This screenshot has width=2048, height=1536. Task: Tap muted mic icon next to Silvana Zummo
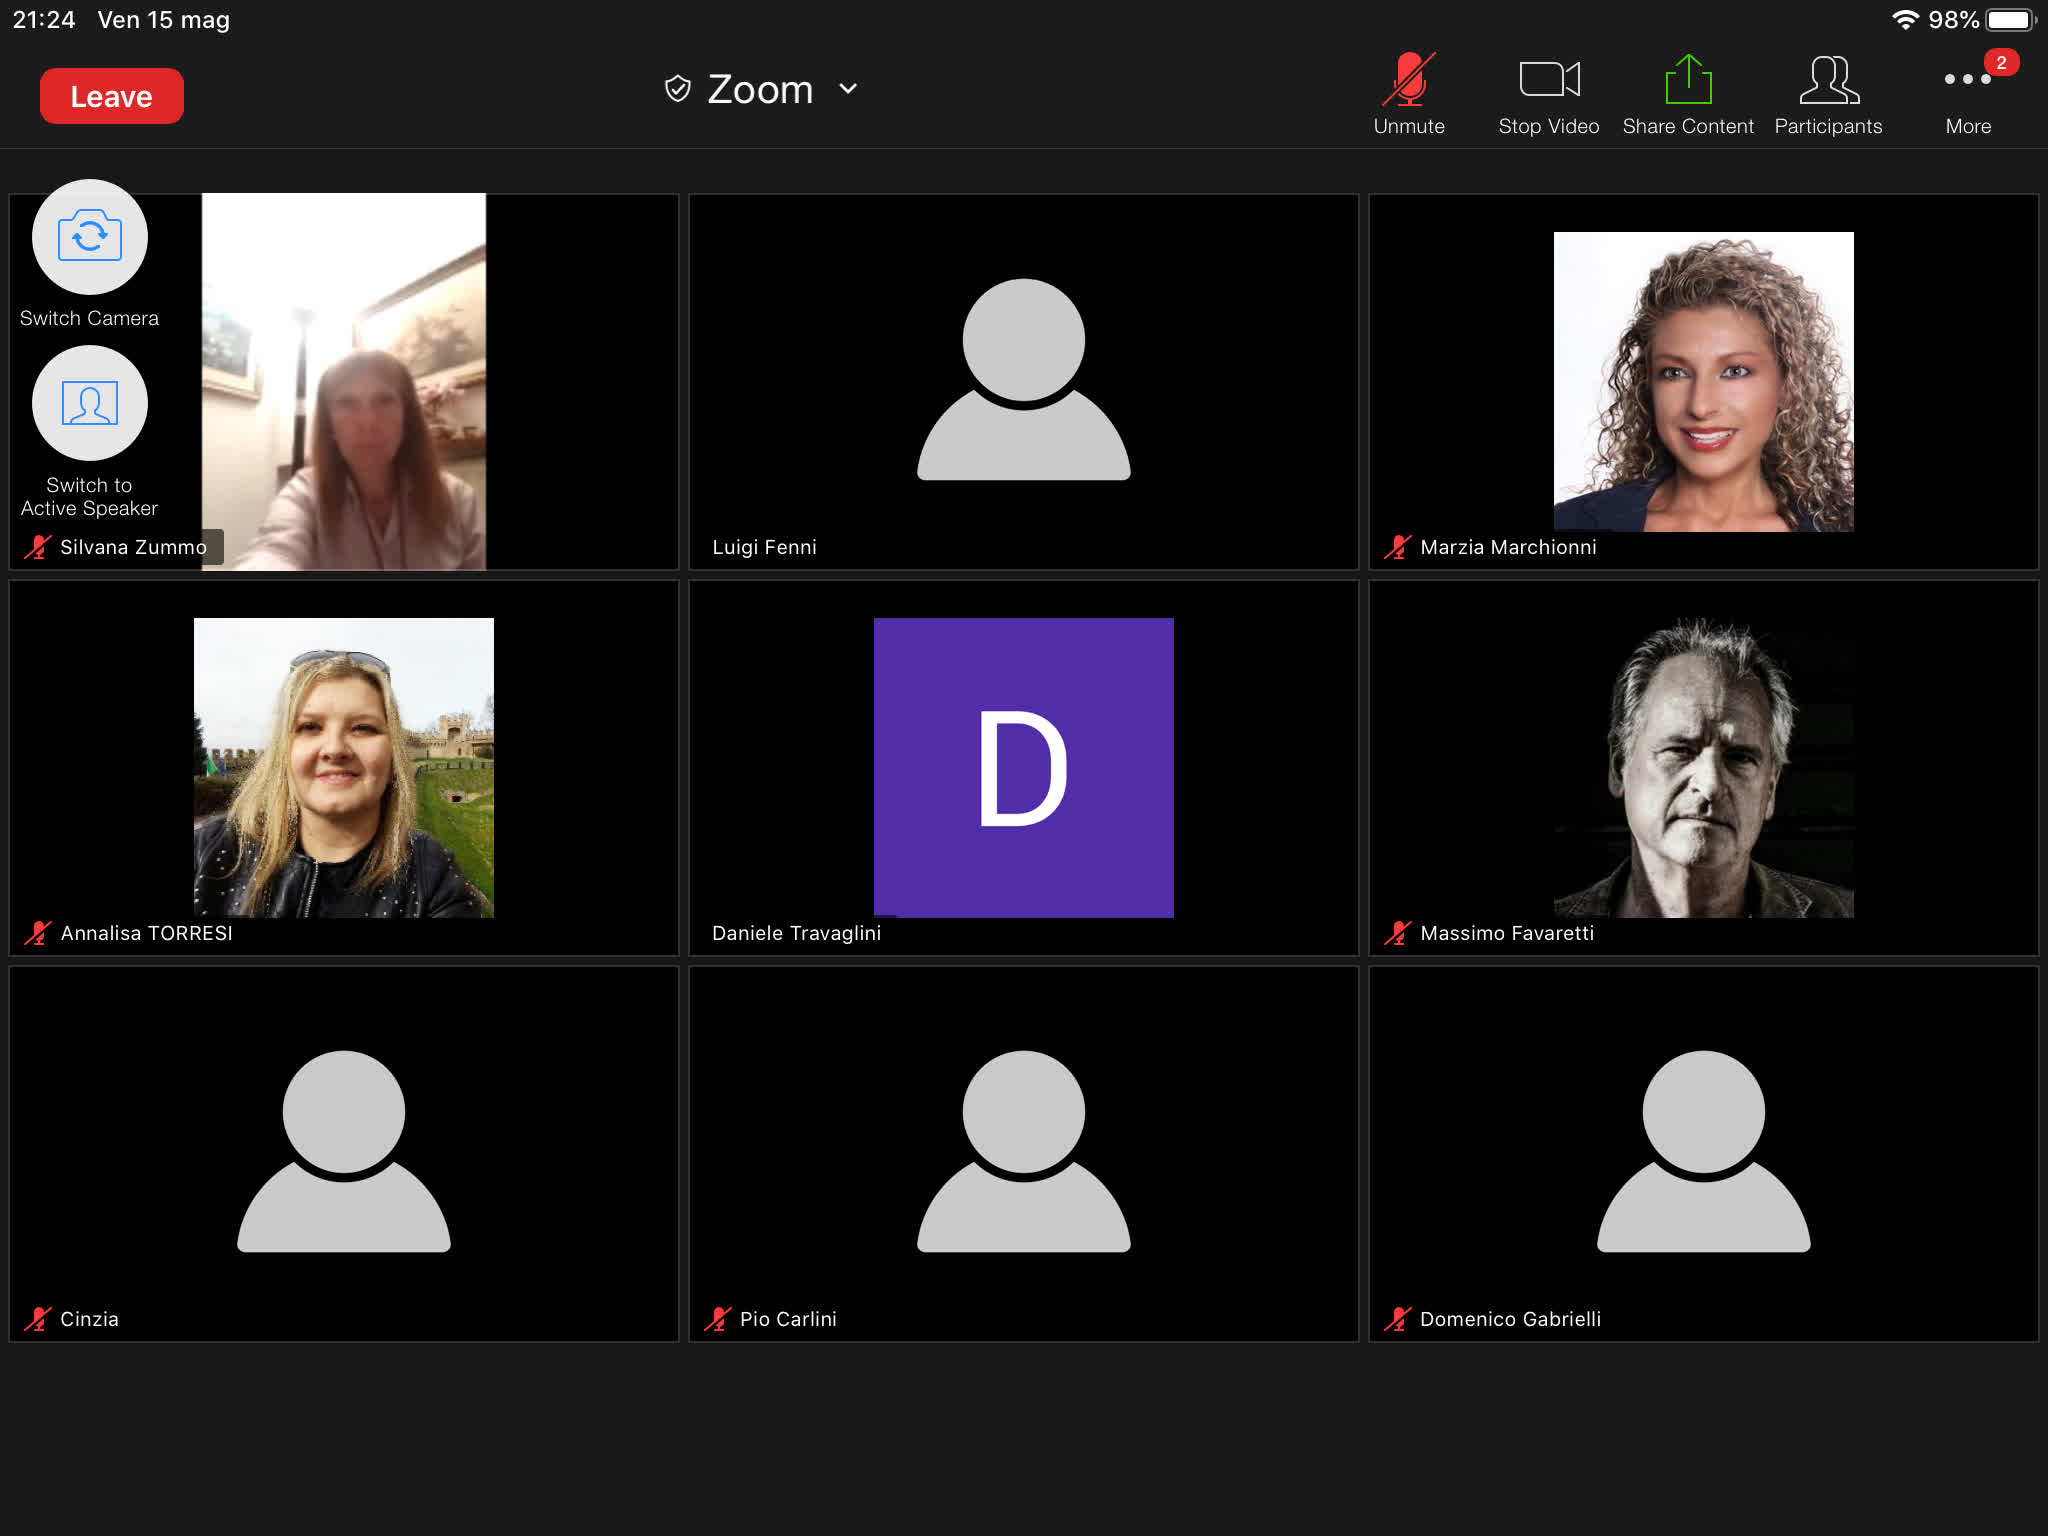tap(37, 547)
